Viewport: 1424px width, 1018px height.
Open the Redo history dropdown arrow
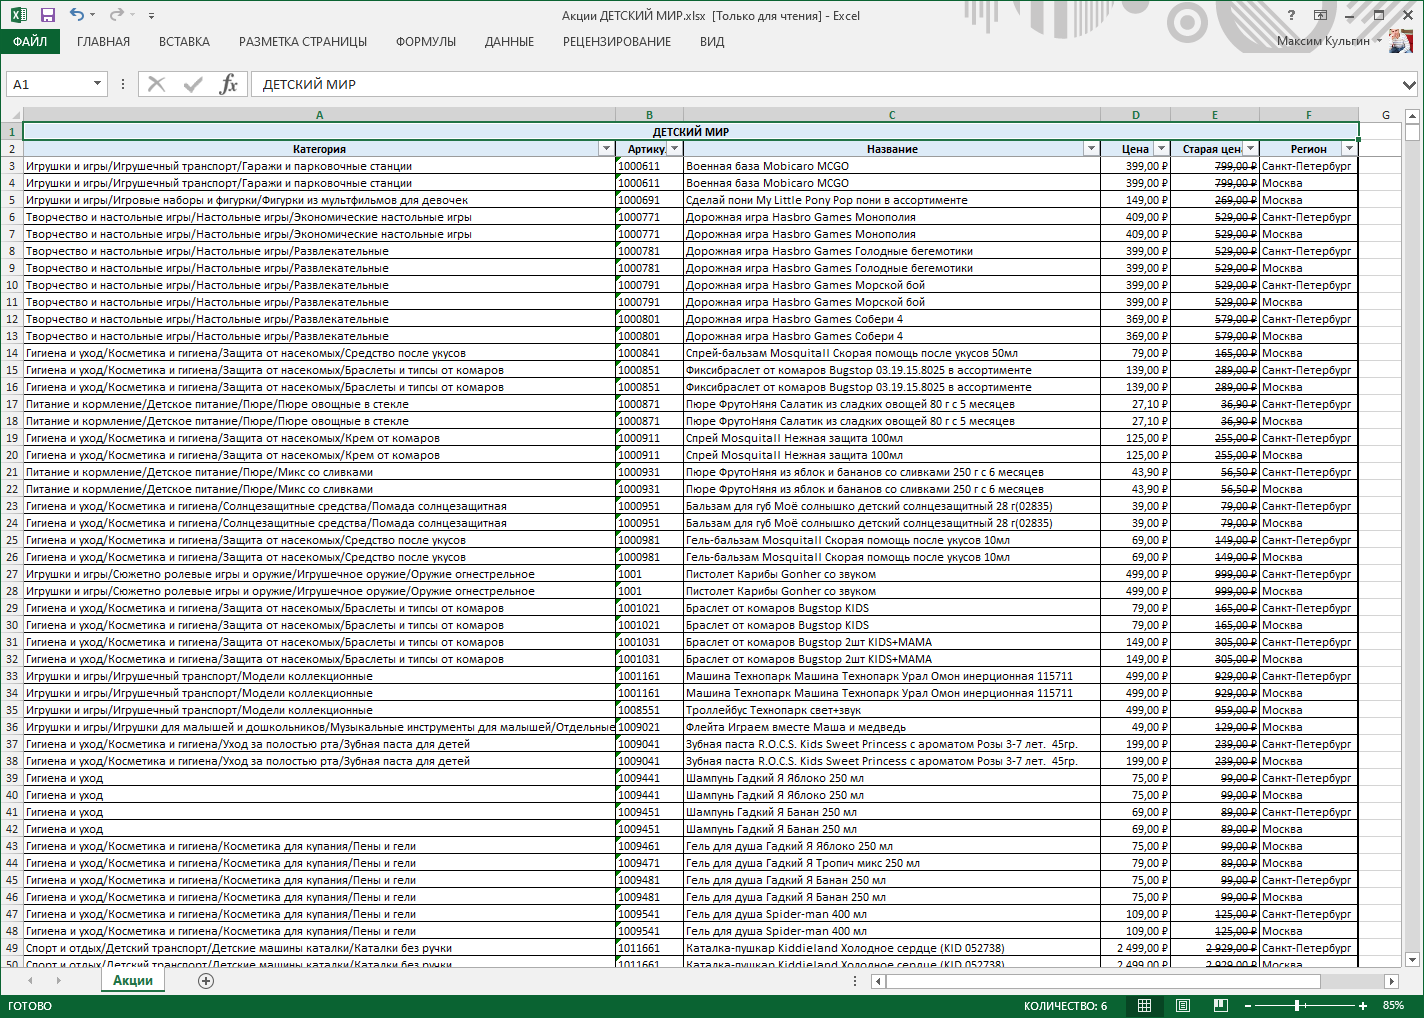[133, 15]
